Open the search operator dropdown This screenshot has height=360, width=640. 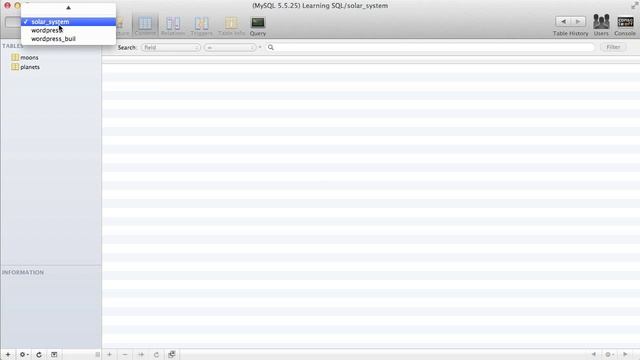coord(230,47)
